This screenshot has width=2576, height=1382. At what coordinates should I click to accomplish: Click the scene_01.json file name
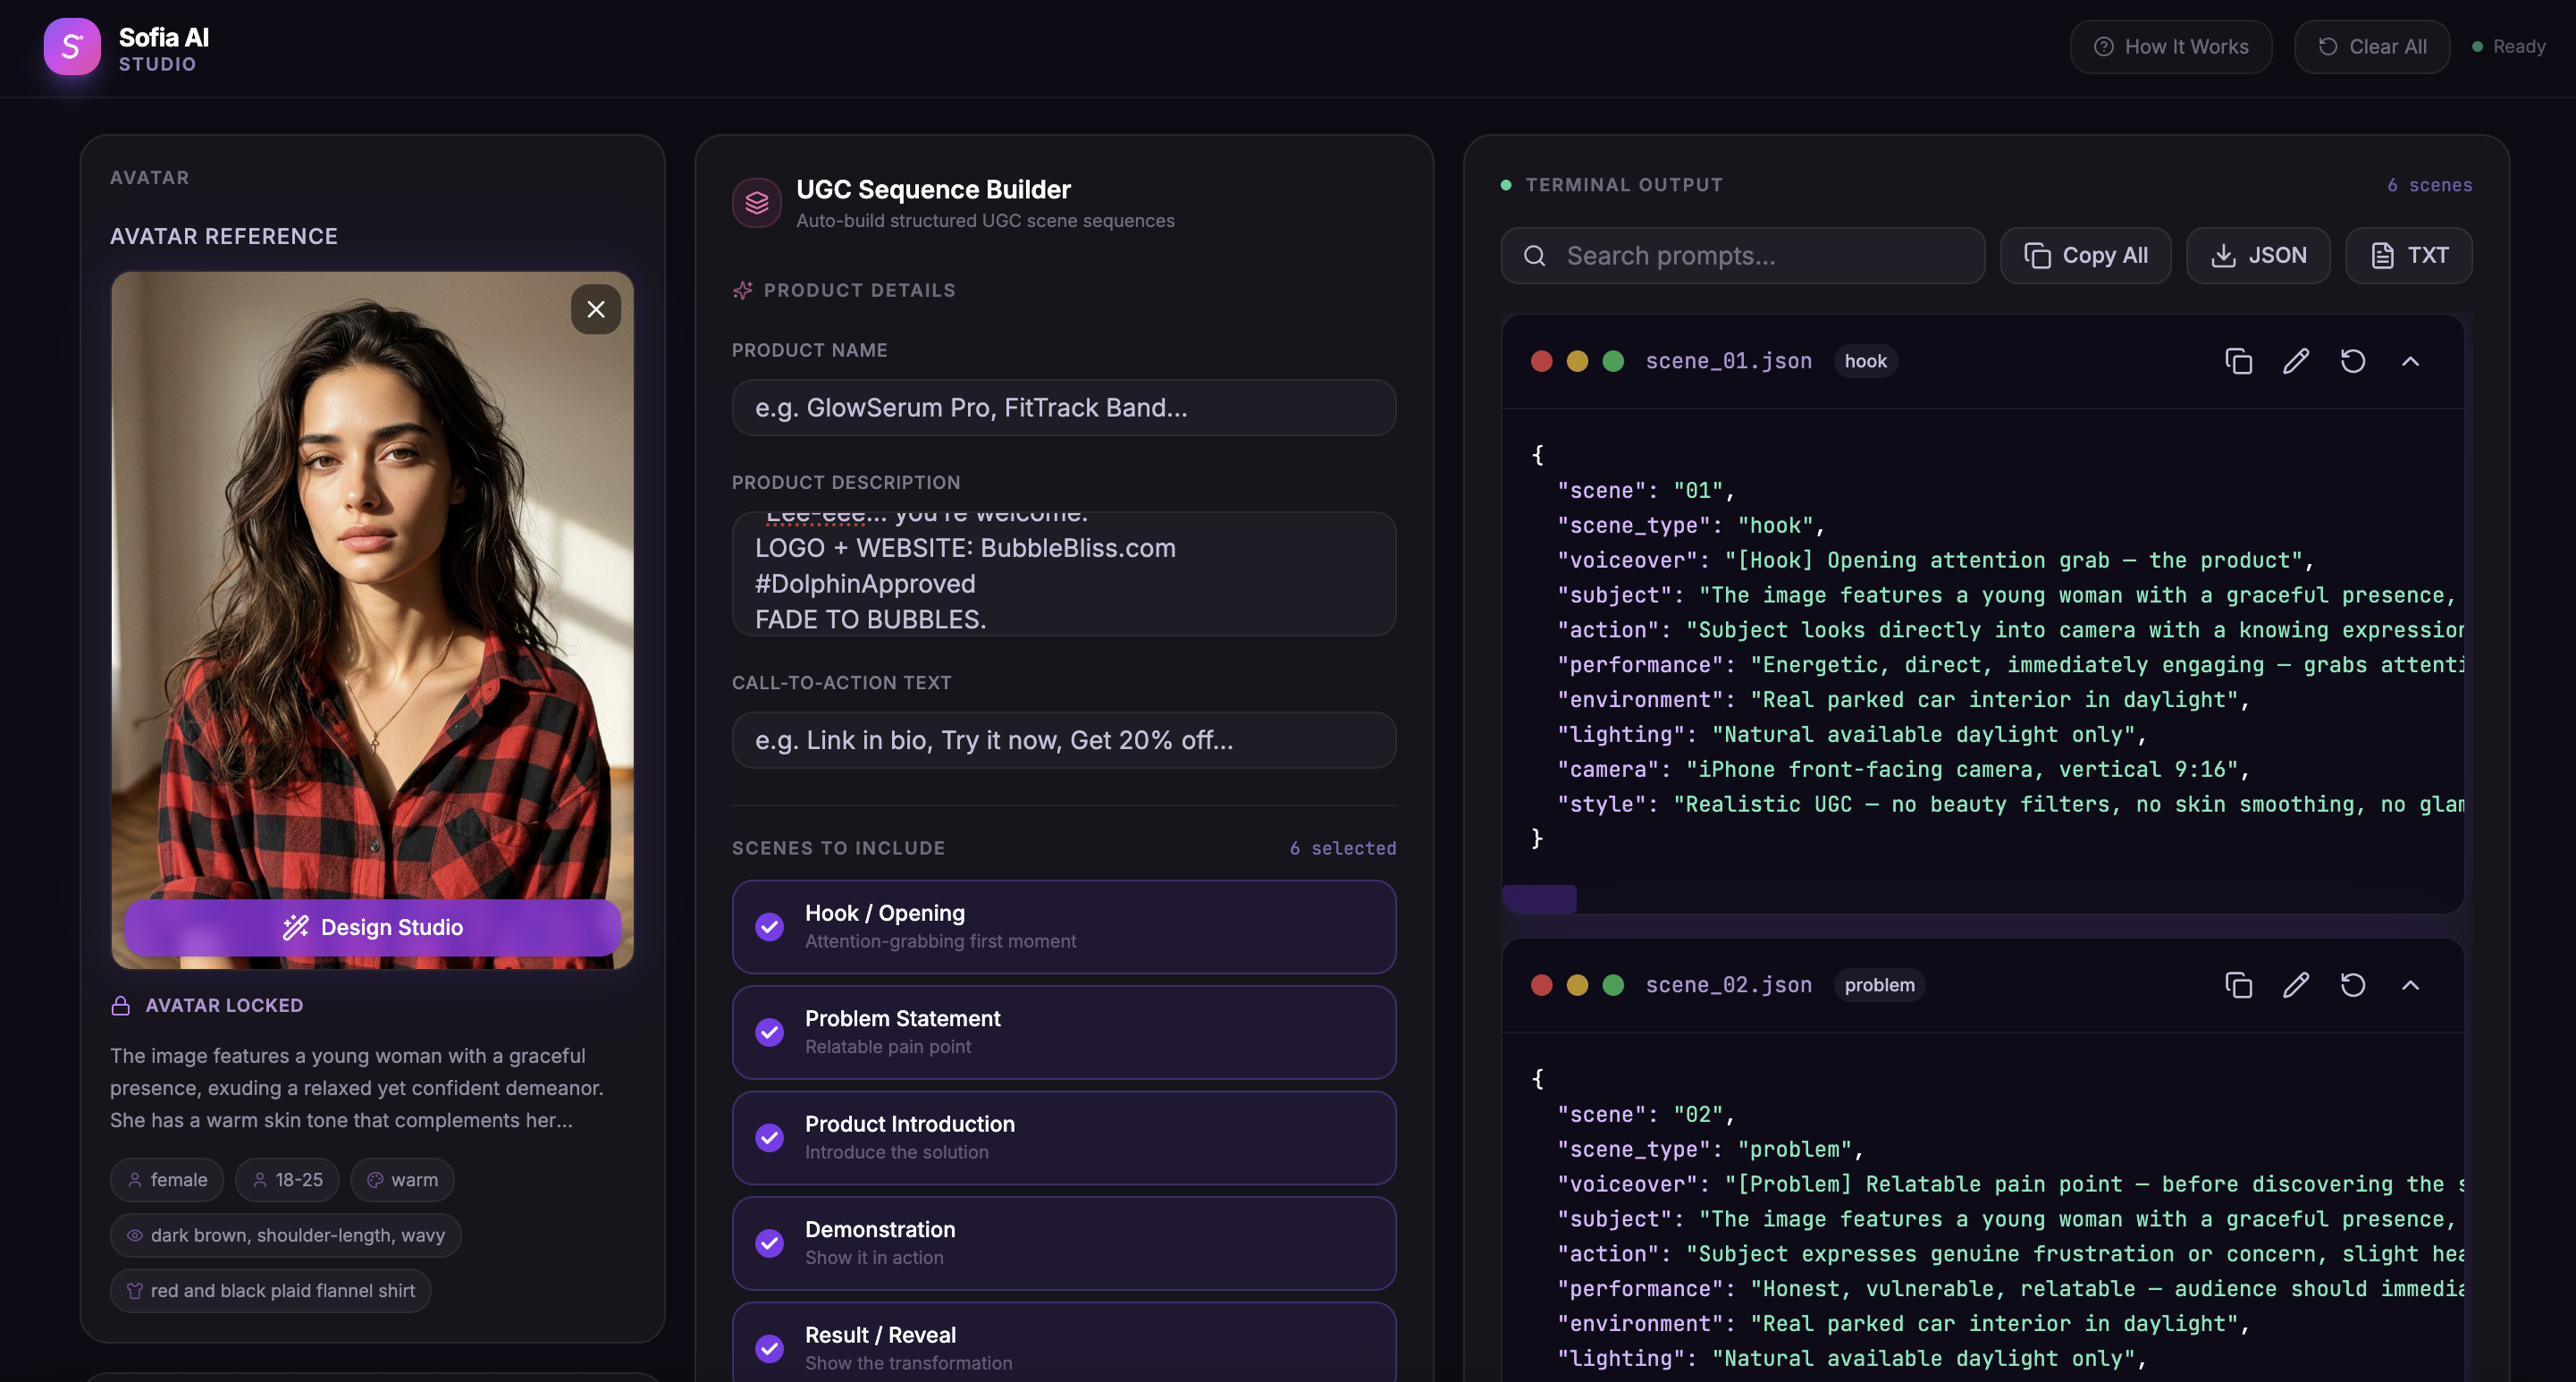[x=1728, y=361]
